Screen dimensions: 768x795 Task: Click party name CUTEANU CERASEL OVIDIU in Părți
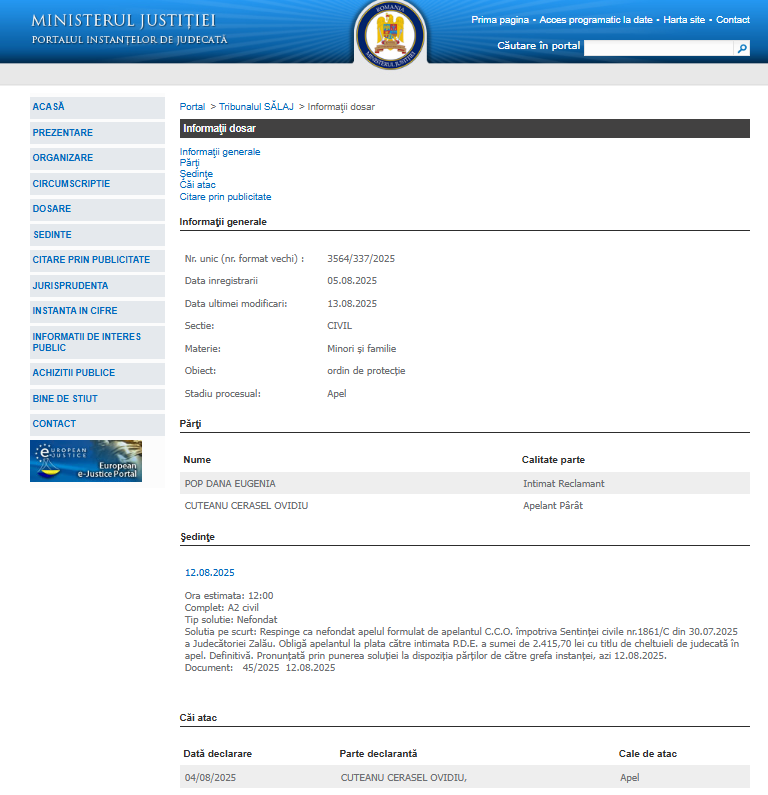pyautogui.click(x=246, y=505)
